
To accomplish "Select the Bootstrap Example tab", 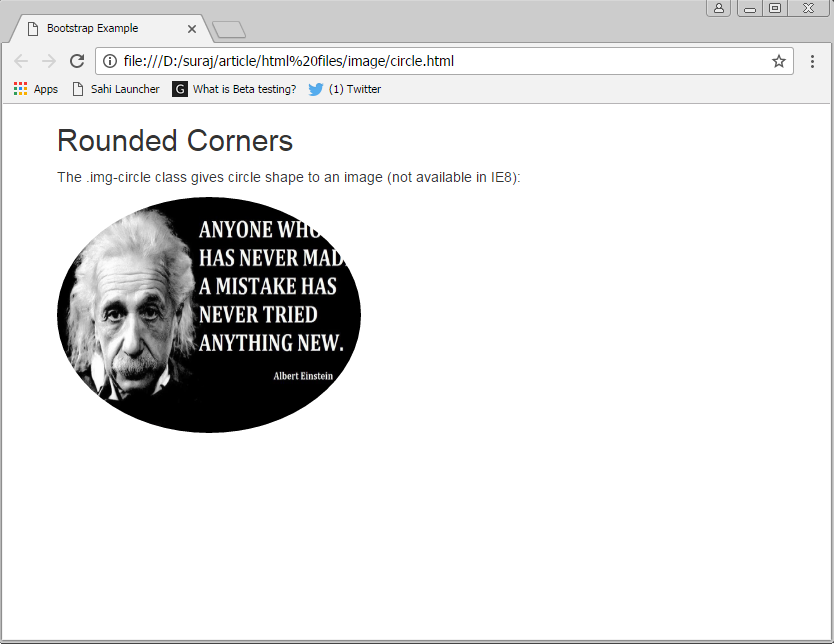I will (x=111, y=29).
